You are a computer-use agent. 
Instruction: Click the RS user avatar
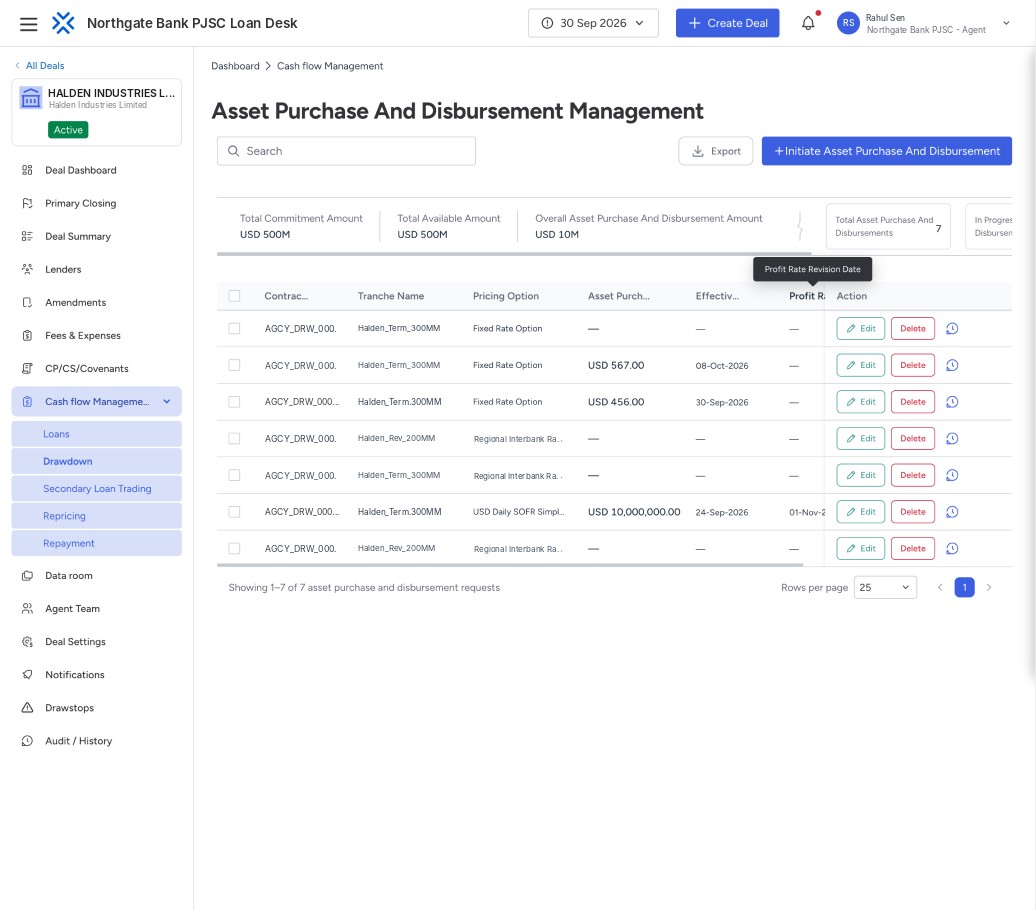848,23
